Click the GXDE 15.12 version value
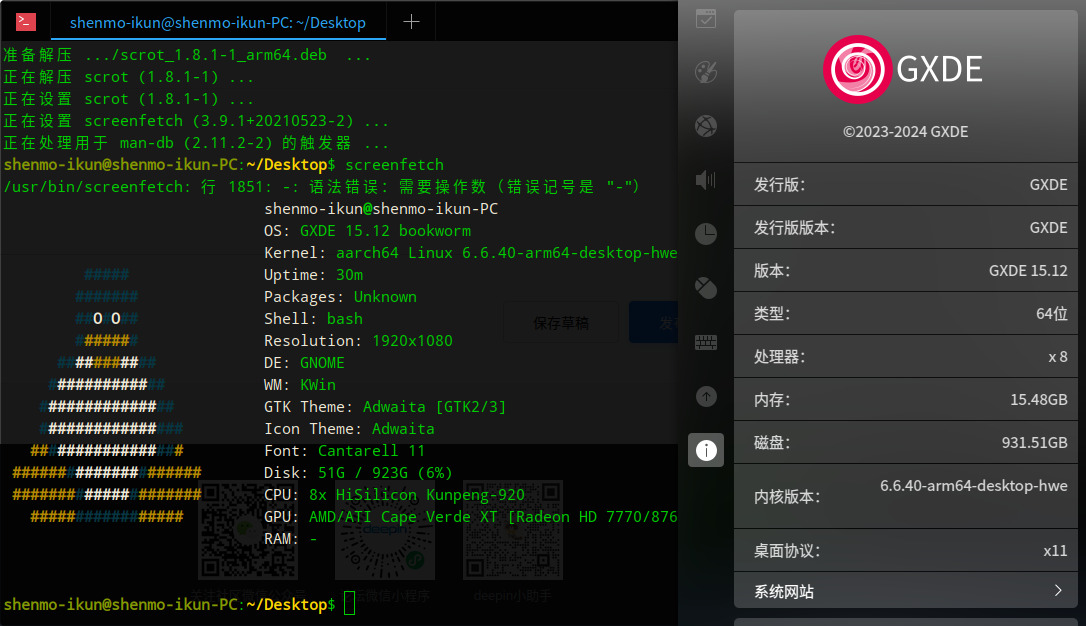1086x626 pixels. (1028, 271)
